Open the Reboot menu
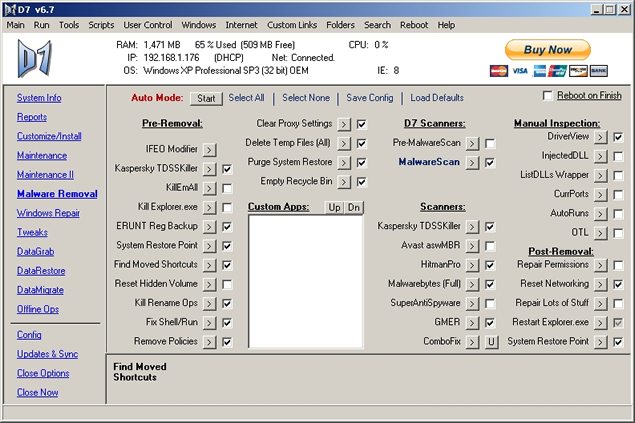Image resolution: width=635 pixels, height=423 pixels. click(414, 25)
